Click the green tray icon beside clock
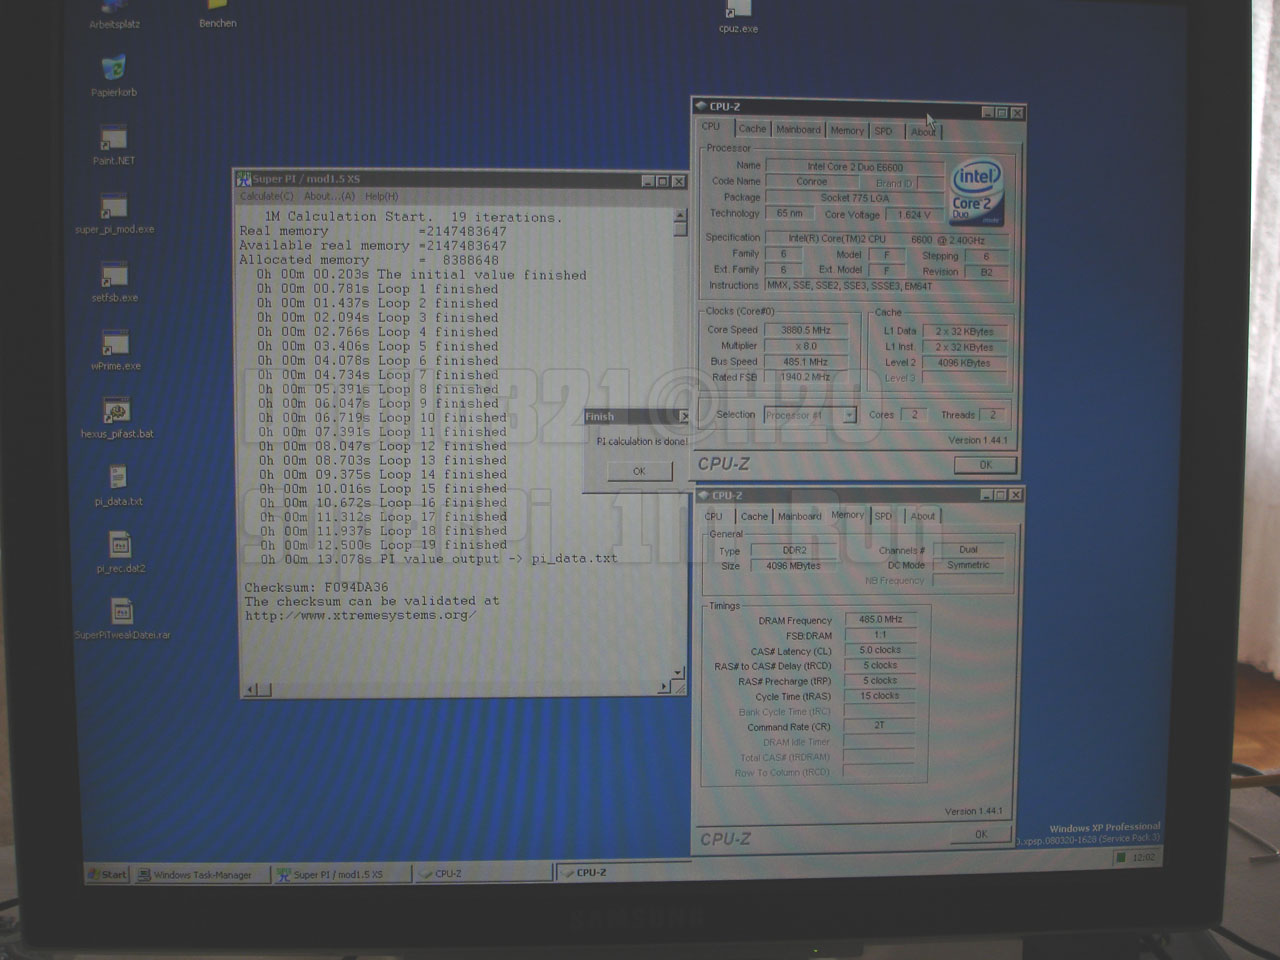The width and height of the screenshot is (1280, 960). 1121,857
